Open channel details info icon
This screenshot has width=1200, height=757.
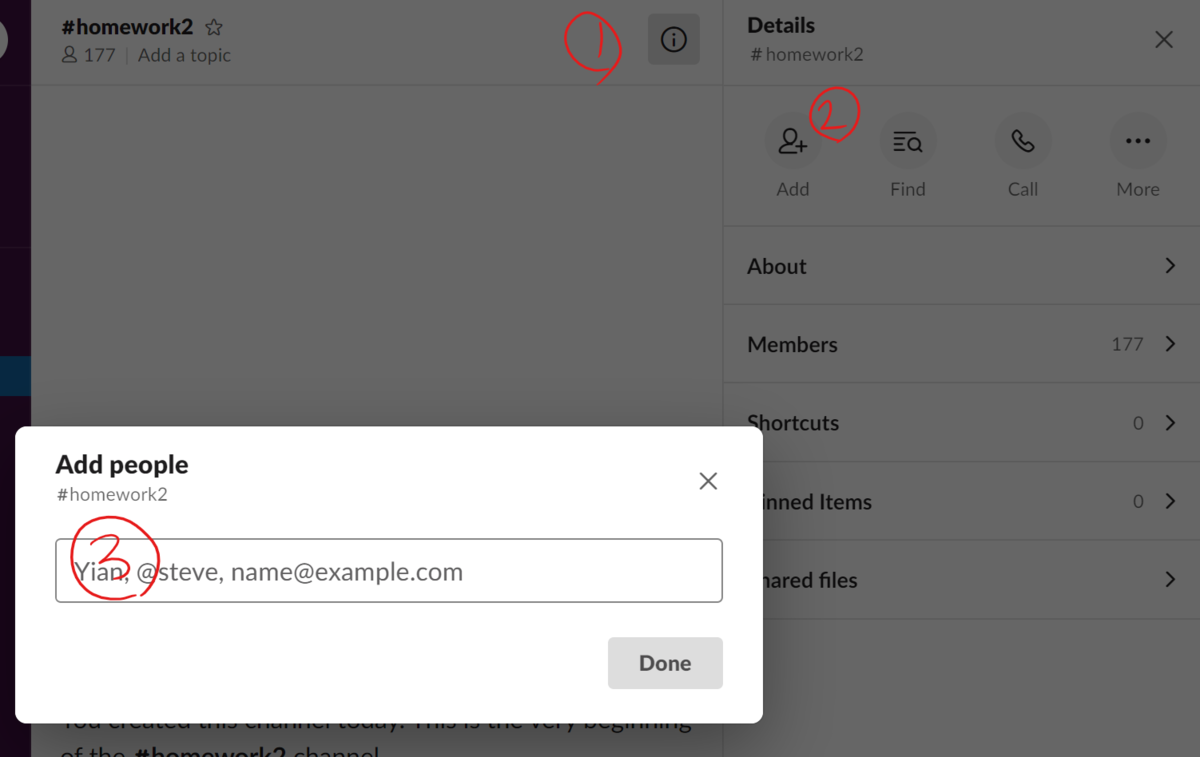click(674, 40)
